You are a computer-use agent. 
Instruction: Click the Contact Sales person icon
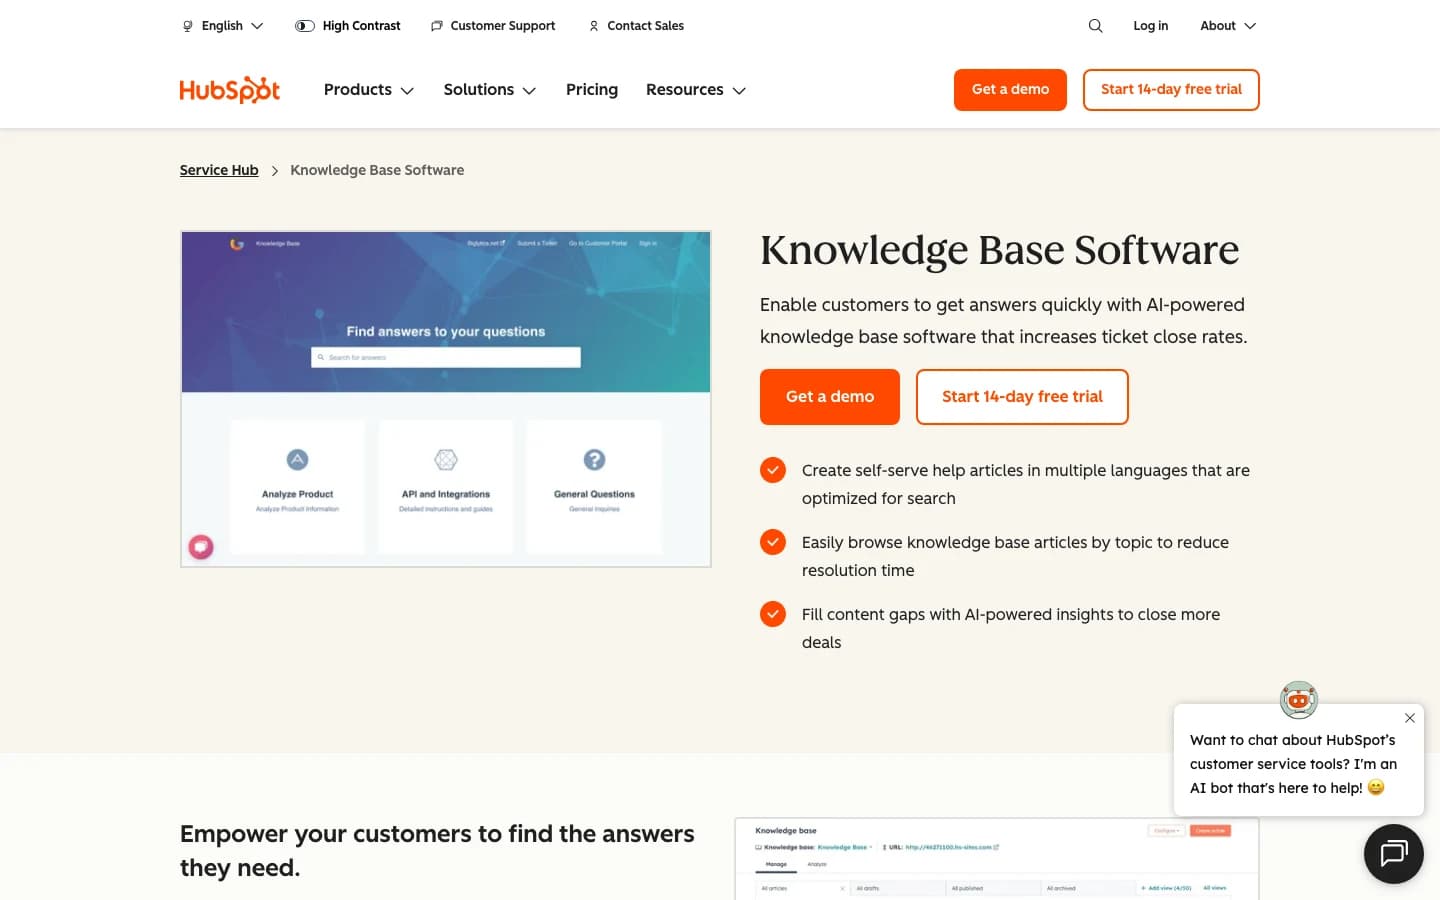[x=594, y=26]
